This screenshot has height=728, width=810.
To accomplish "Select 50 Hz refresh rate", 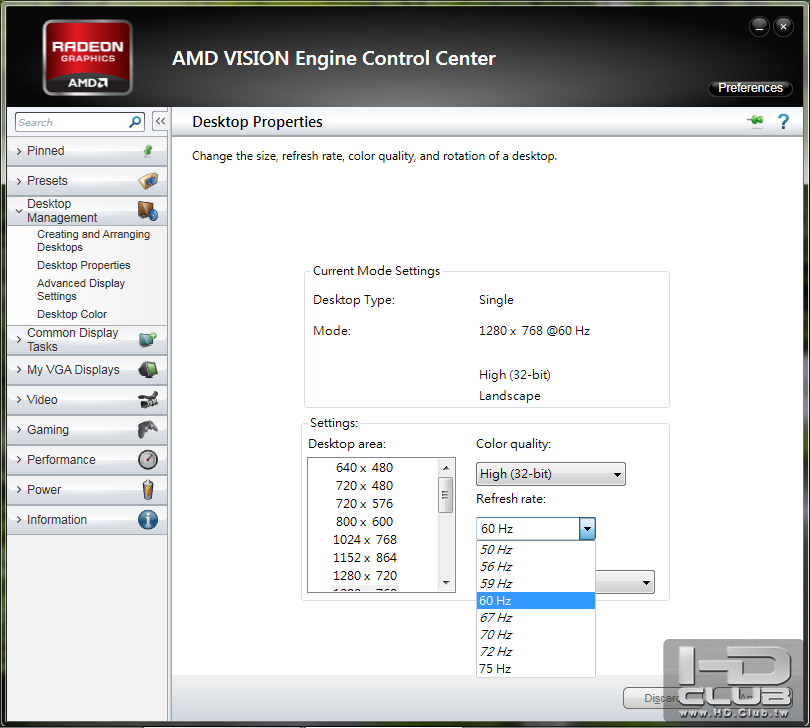I will 536,549.
